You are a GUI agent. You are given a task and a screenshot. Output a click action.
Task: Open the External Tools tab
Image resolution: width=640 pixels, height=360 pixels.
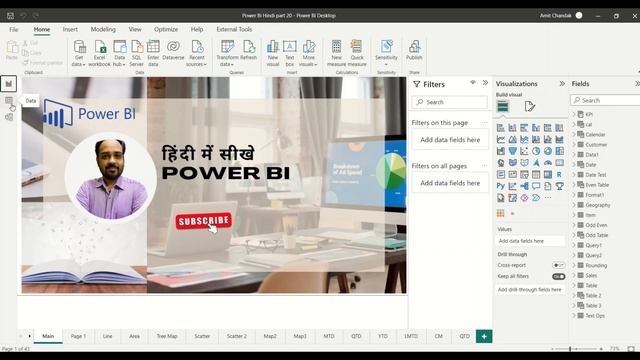(x=234, y=29)
